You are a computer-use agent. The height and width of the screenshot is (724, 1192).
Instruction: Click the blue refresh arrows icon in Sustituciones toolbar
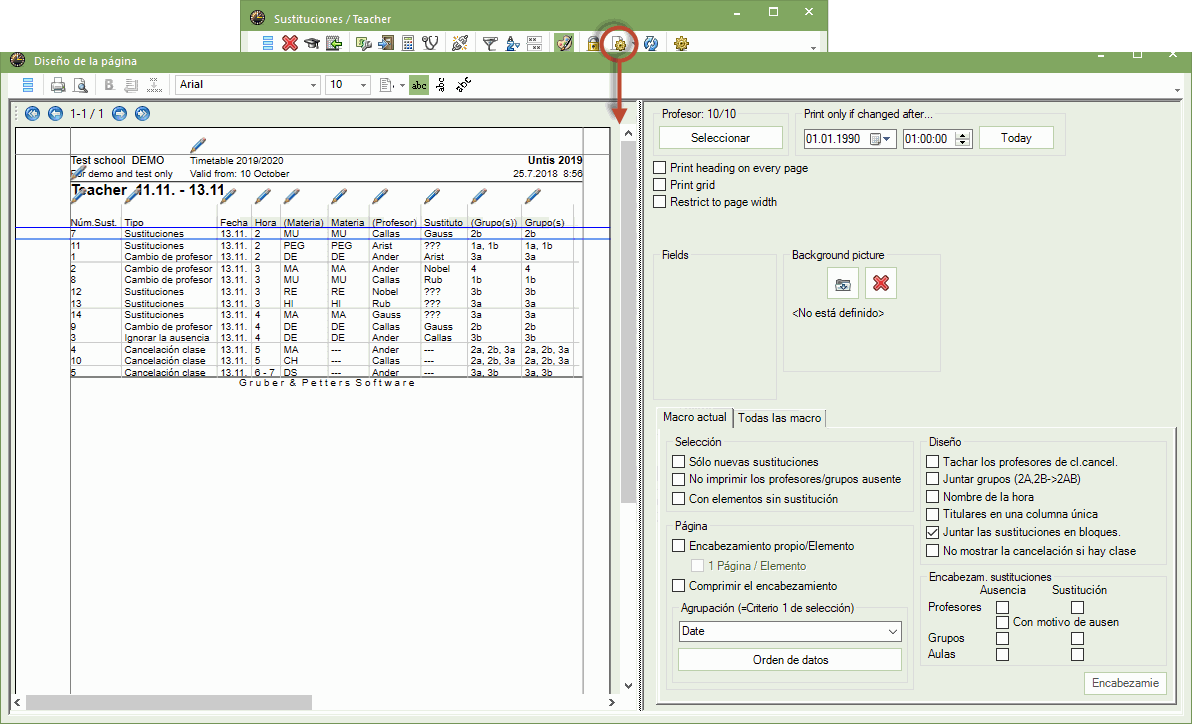pos(651,43)
